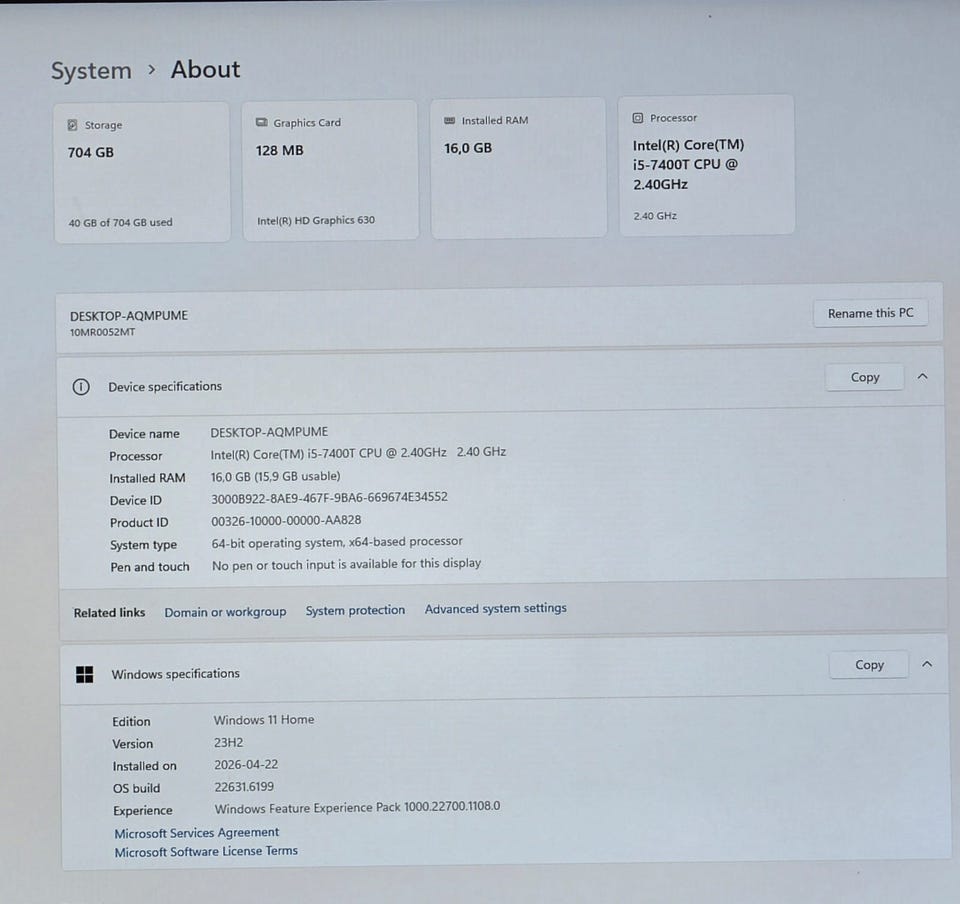Click Device ID value 3000B922-8AE9-467F-9BA6-669674E34552
The width and height of the screenshot is (960, 904).
coord(329,498)
